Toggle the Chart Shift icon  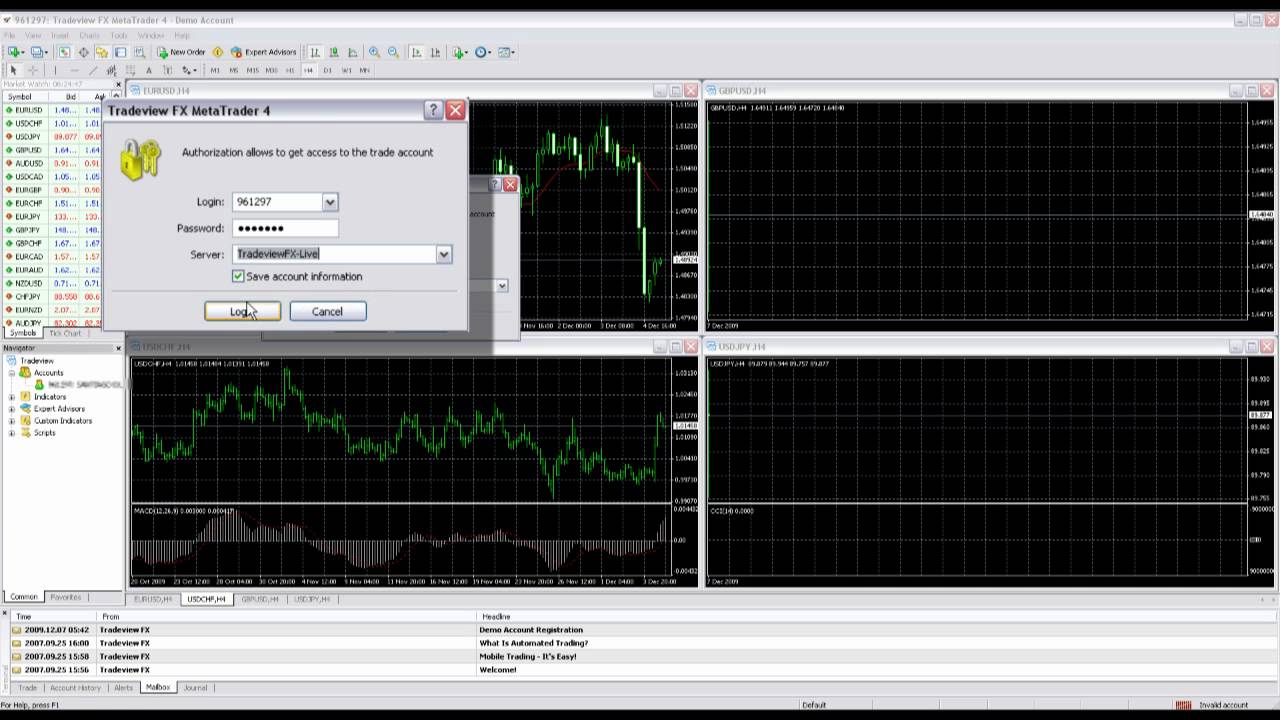(x=436, y=52)
